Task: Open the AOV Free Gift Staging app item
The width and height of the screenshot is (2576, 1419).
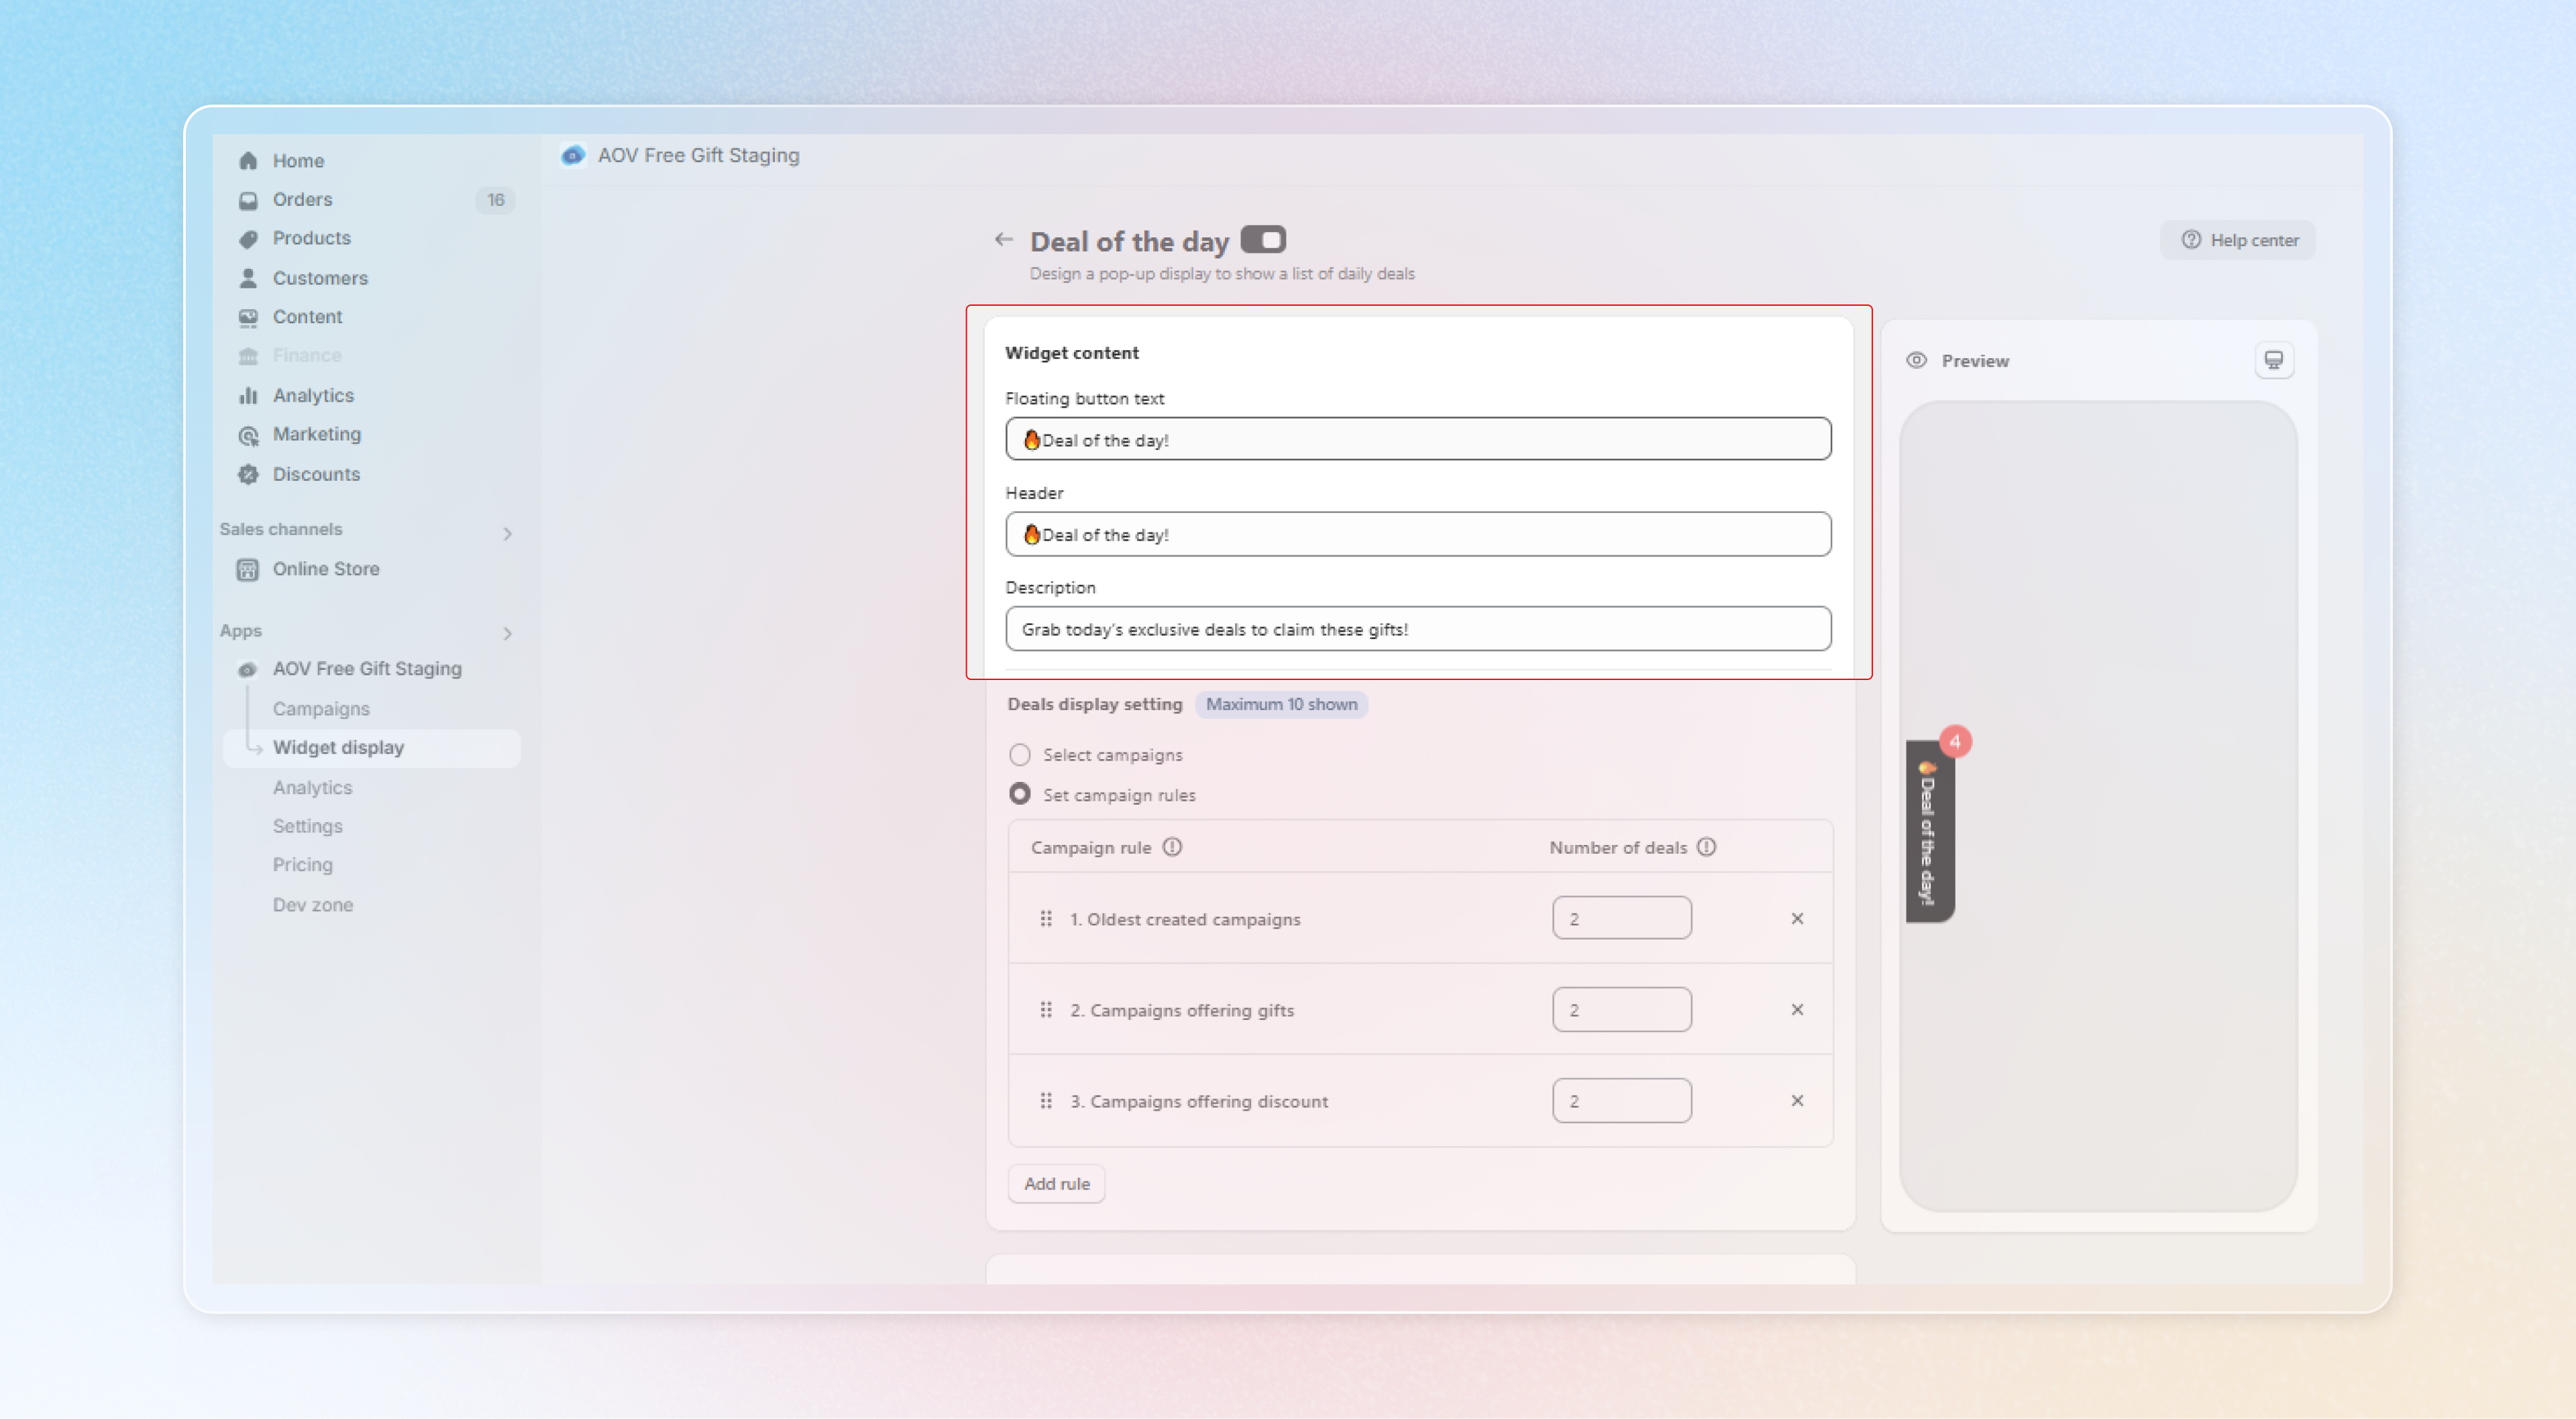Action: pyautogui.click(x=366, y=668)
